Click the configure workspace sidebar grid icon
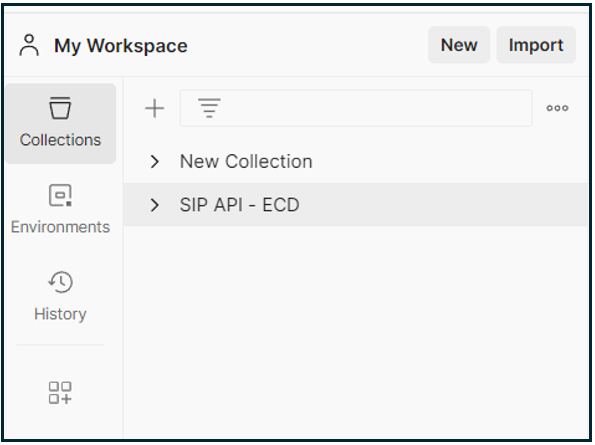The image size is (595, 445). tap(60, 393)
